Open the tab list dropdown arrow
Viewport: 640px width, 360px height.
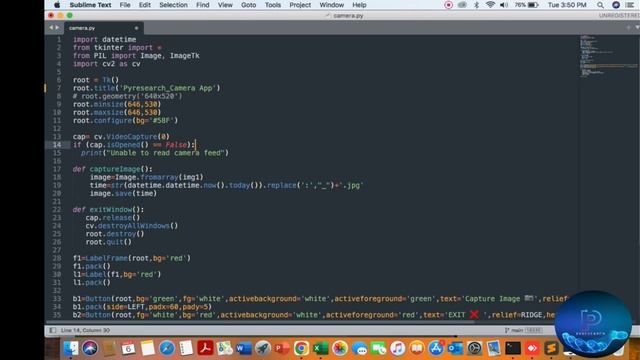[x=637, y=27]
